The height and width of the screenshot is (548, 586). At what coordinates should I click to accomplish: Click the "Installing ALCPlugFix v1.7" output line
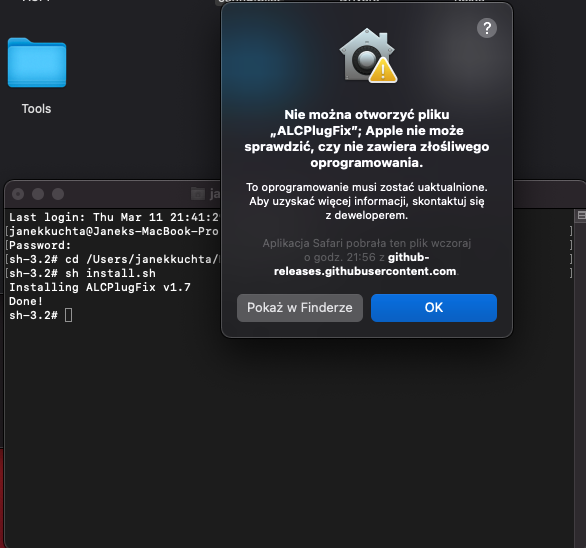100,287
